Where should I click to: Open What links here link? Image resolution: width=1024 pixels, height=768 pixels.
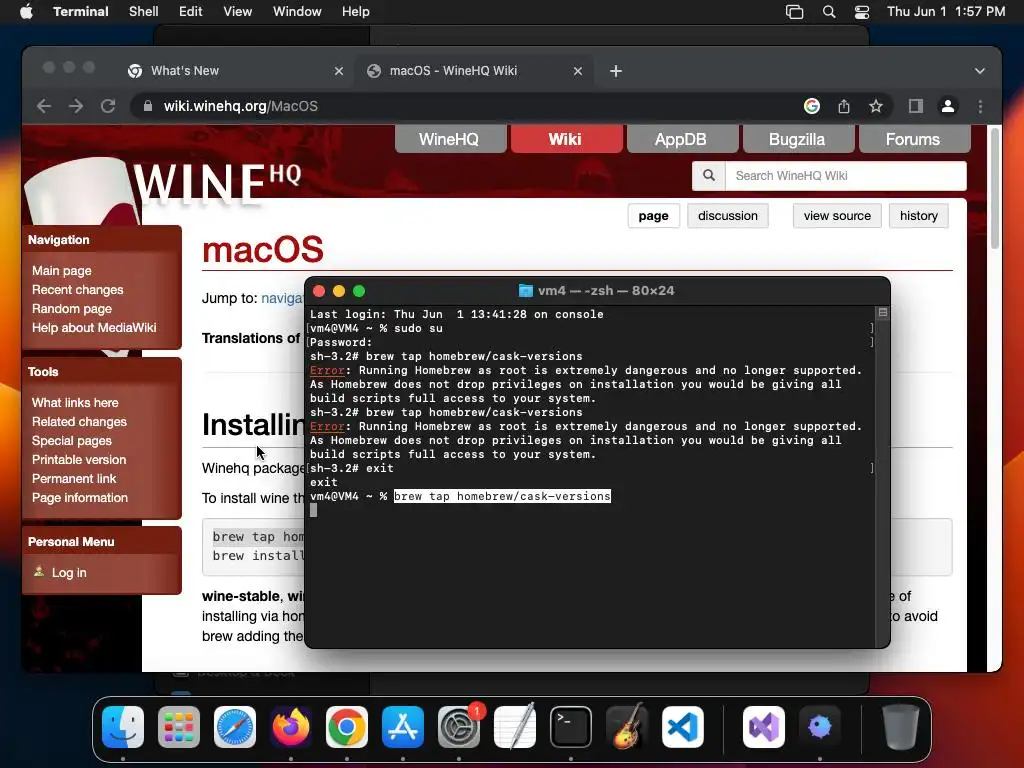(75, 402)
